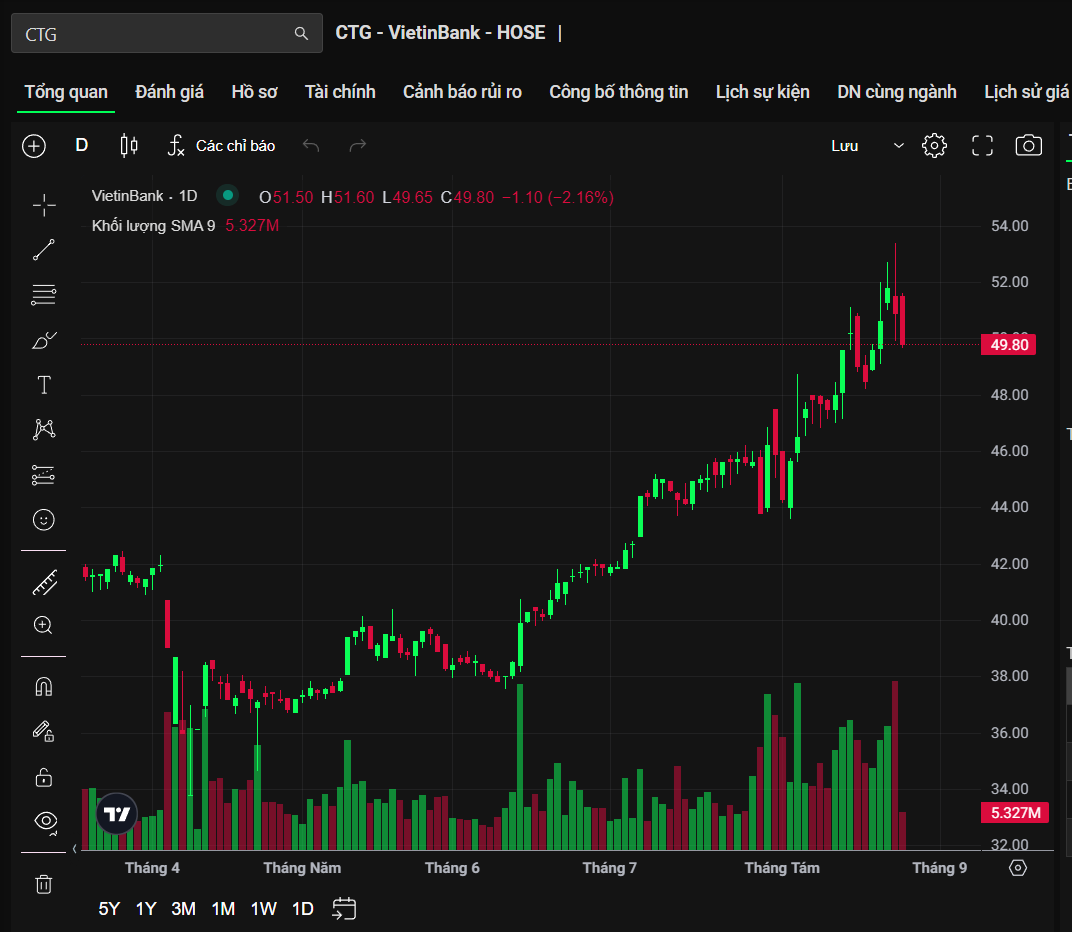1072x932 pixels.
Task: Click the −1.10 (−2.16%) change value
Action: click(558, 198)
